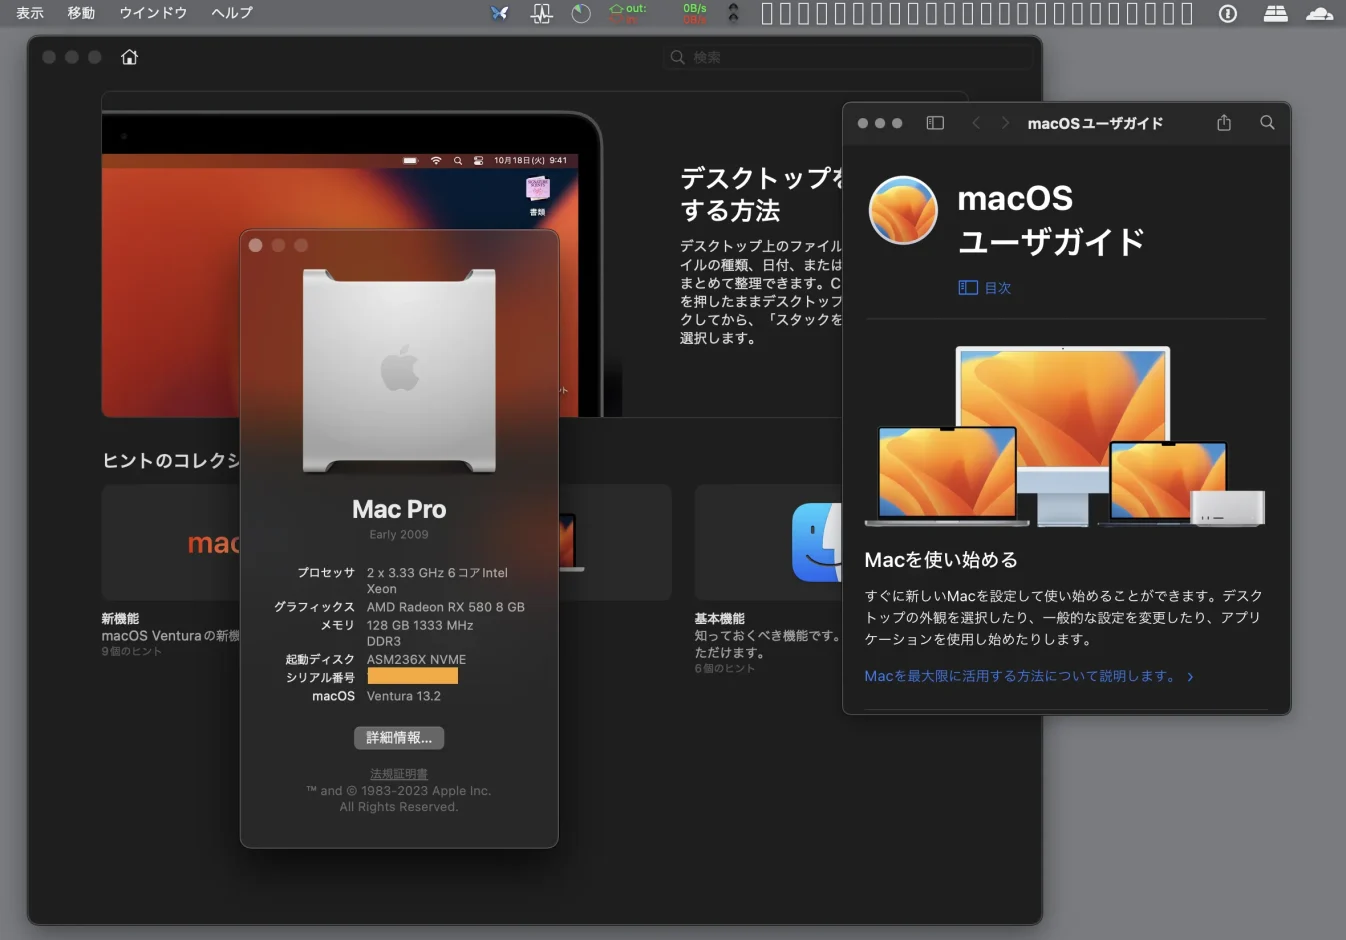Click the cloud icon in menu bar
Image resolution: width=1346 pixels, height=940 pixels.
(1320, 13)
